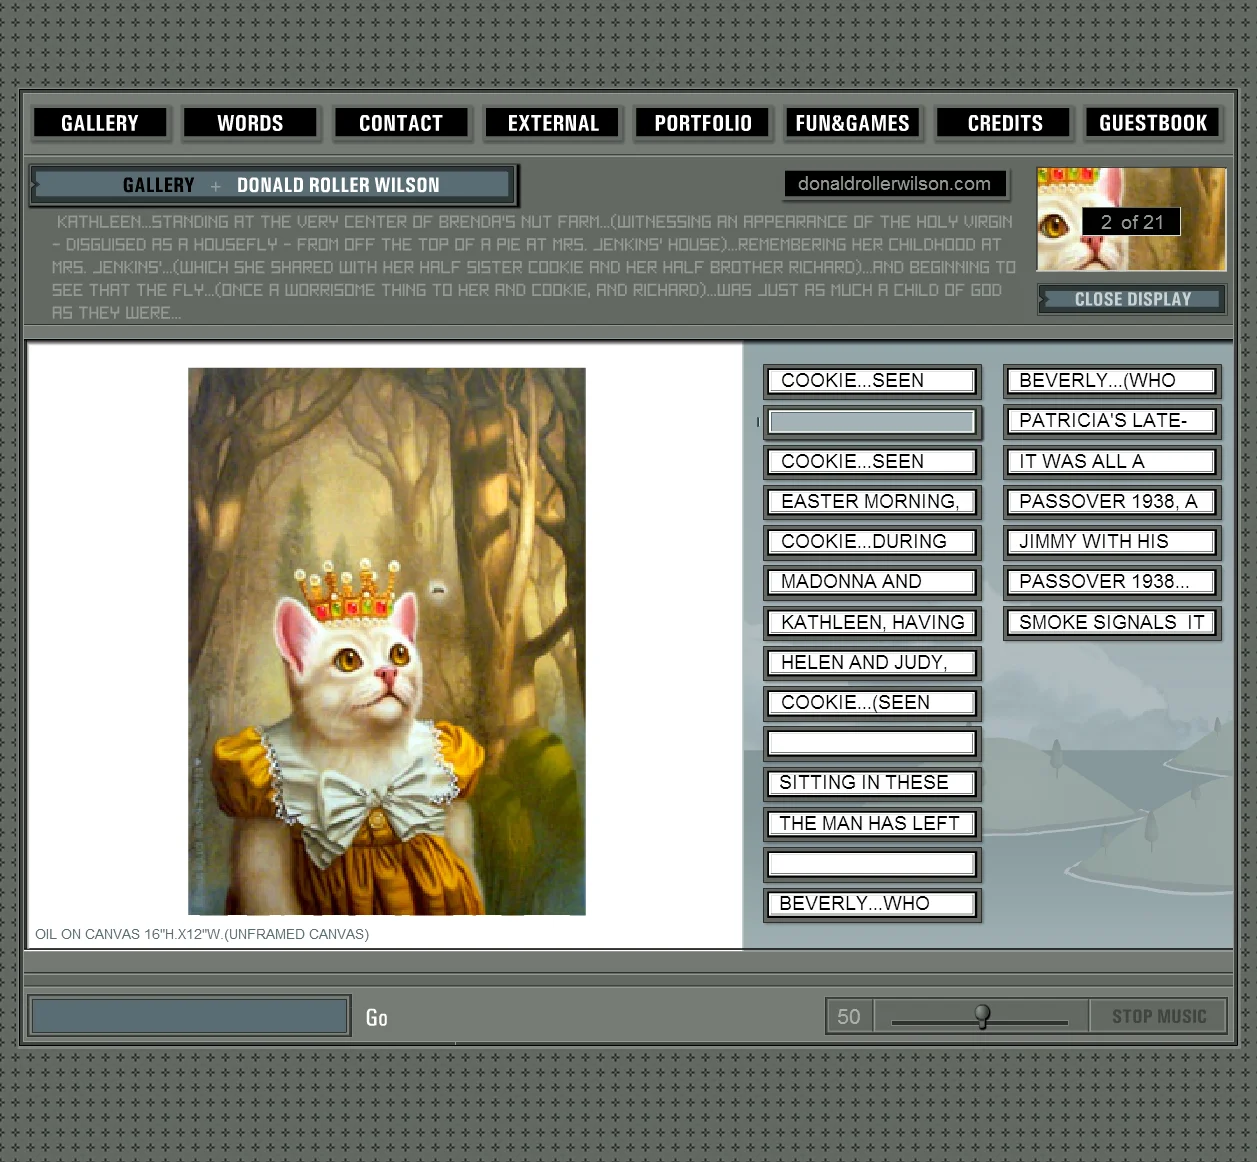This screenshot has height=1162, width=1257.
Task: Open the WORDS section
Action: point(250,123)
